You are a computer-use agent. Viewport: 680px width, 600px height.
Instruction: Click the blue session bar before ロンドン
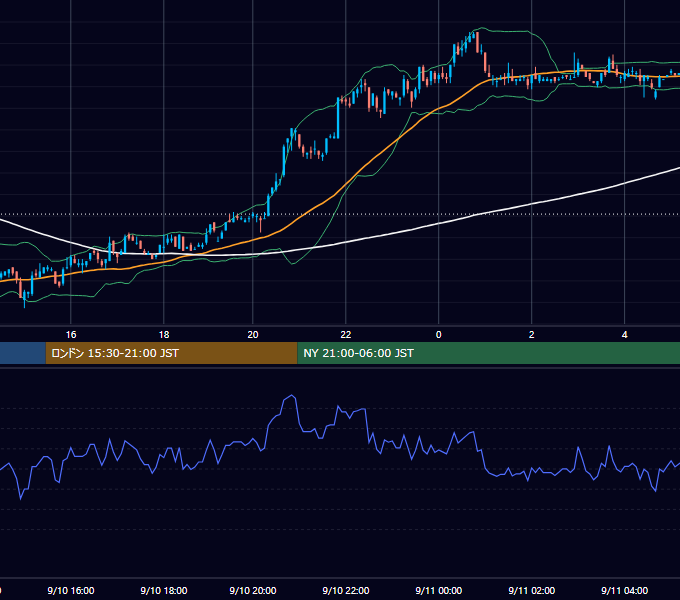[23, 353]
